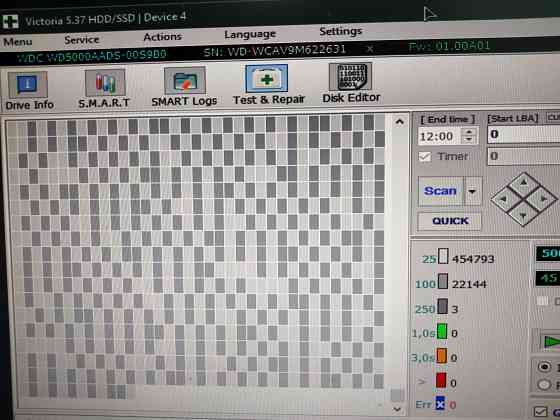The height and width of the screenshot is (420, 560).
Task: Click the up arrow of navigation diamond
Action: click(524, 183)
